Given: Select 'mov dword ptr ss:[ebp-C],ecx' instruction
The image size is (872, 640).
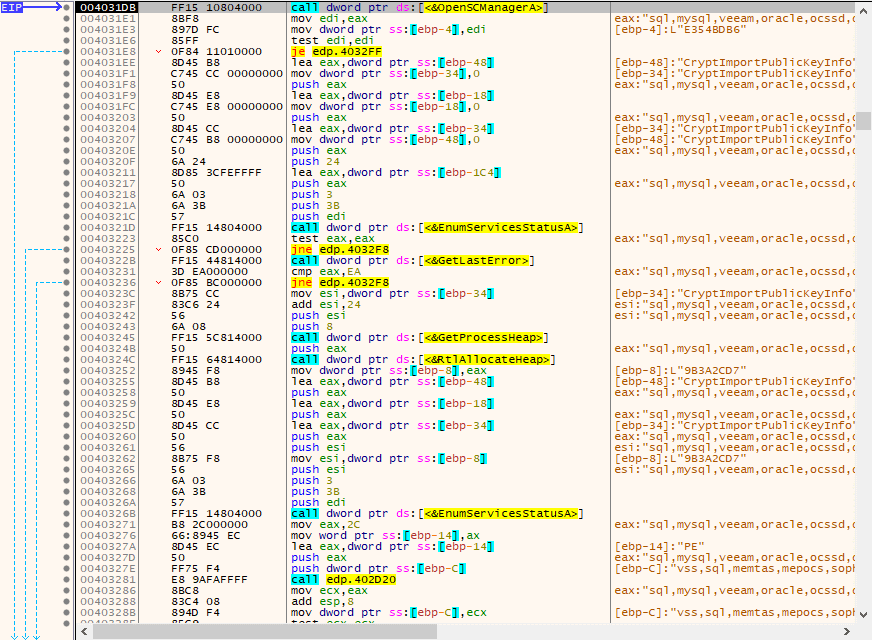Looking at the screenshot, I should [x=388, y=612].
